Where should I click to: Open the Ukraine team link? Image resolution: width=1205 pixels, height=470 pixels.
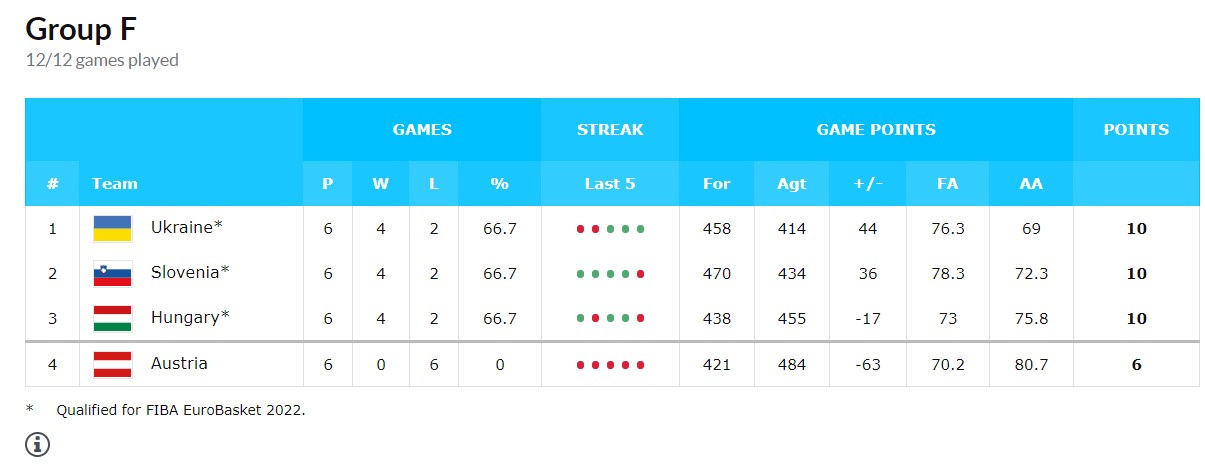(186, 227)
